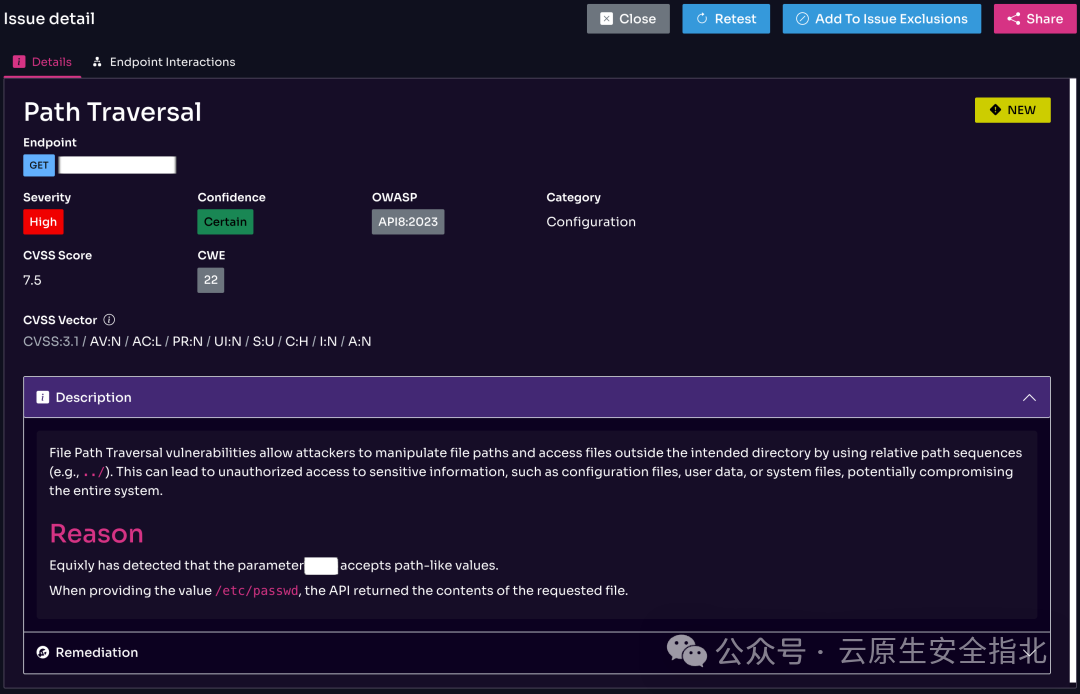The height and width of the screenshot is (694, 1080).
Task: Collapse the Description section chevron
Action: pos(1029,397)
